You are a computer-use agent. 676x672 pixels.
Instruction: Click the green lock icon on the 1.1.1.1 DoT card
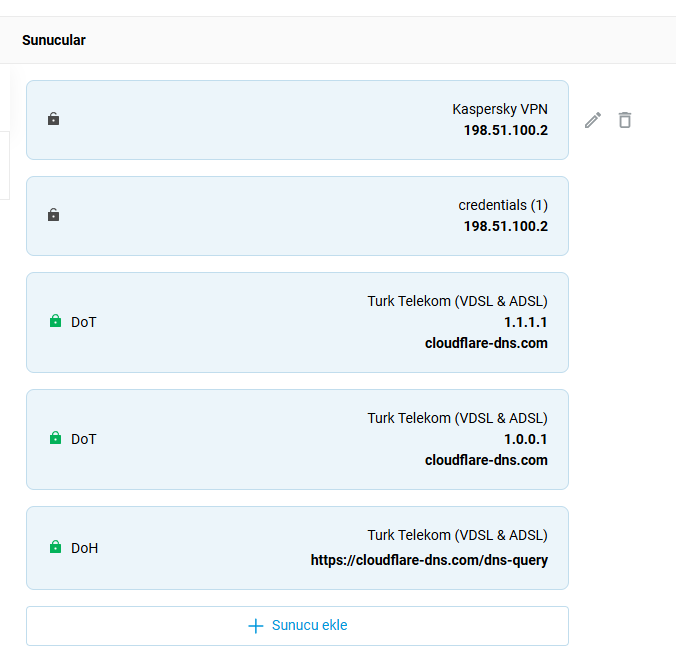tap(55, 321)
